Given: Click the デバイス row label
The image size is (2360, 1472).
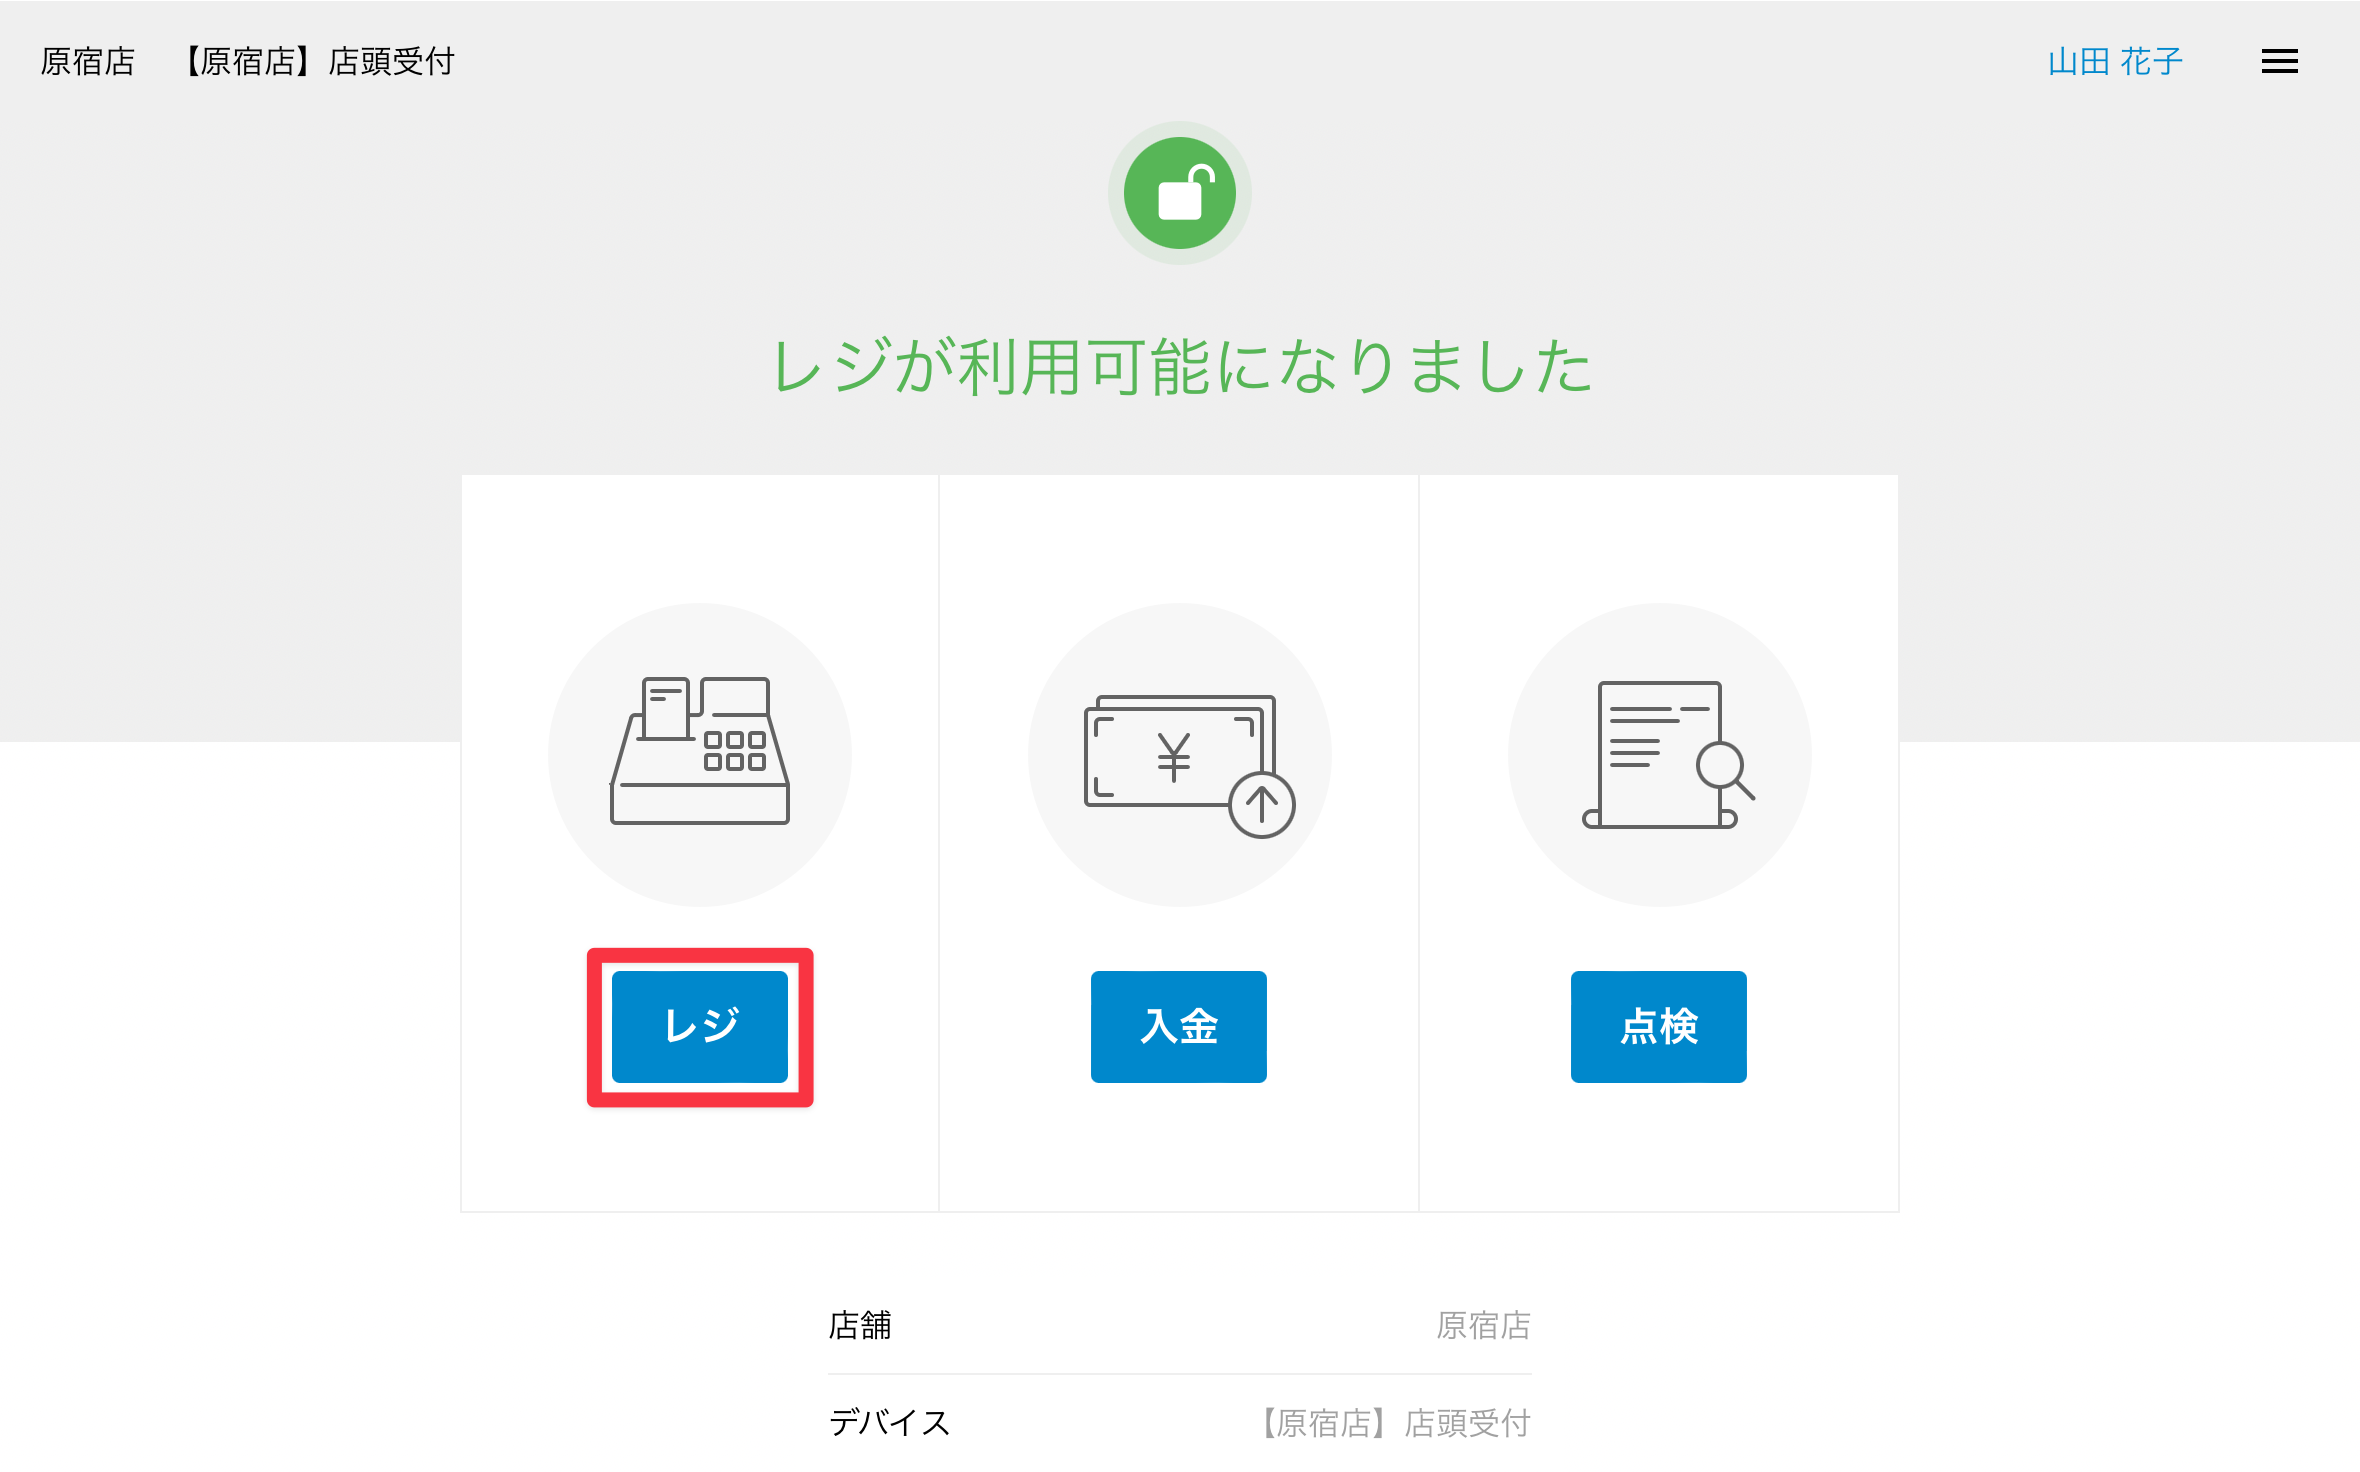Looking at the screenshot, I should (889, 1422).
